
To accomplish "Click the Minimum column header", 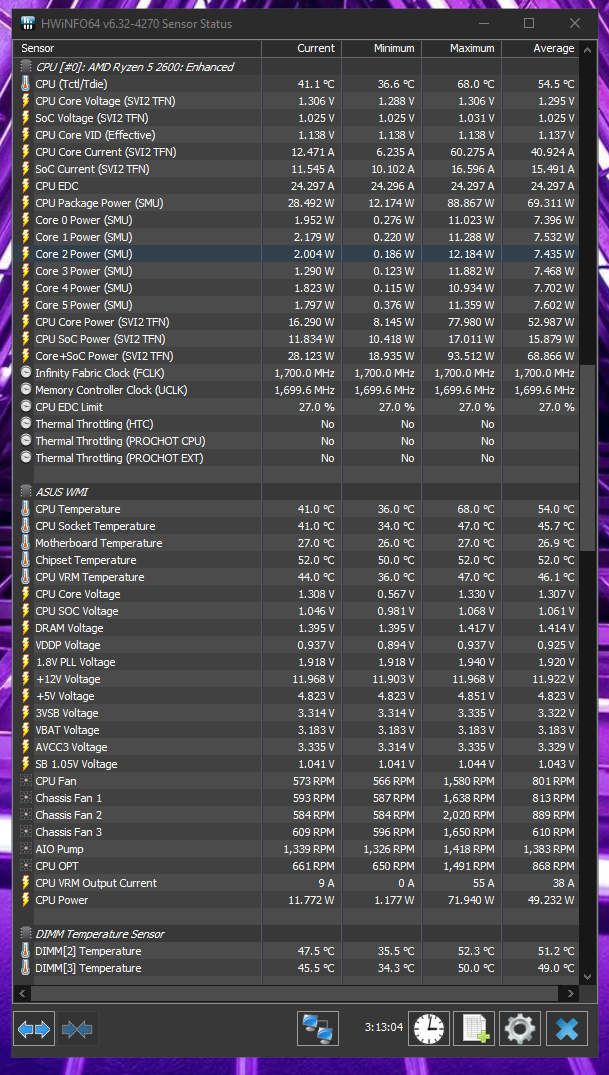I will point(381,49).
